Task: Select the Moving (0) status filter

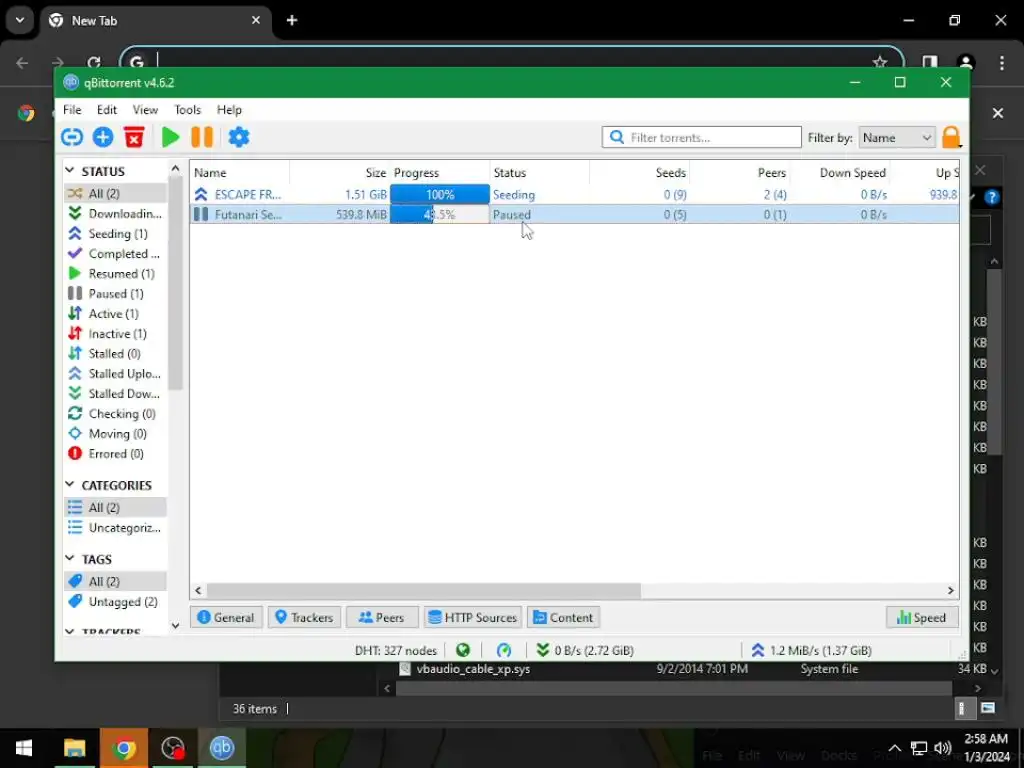Action: tap(116, 434)
